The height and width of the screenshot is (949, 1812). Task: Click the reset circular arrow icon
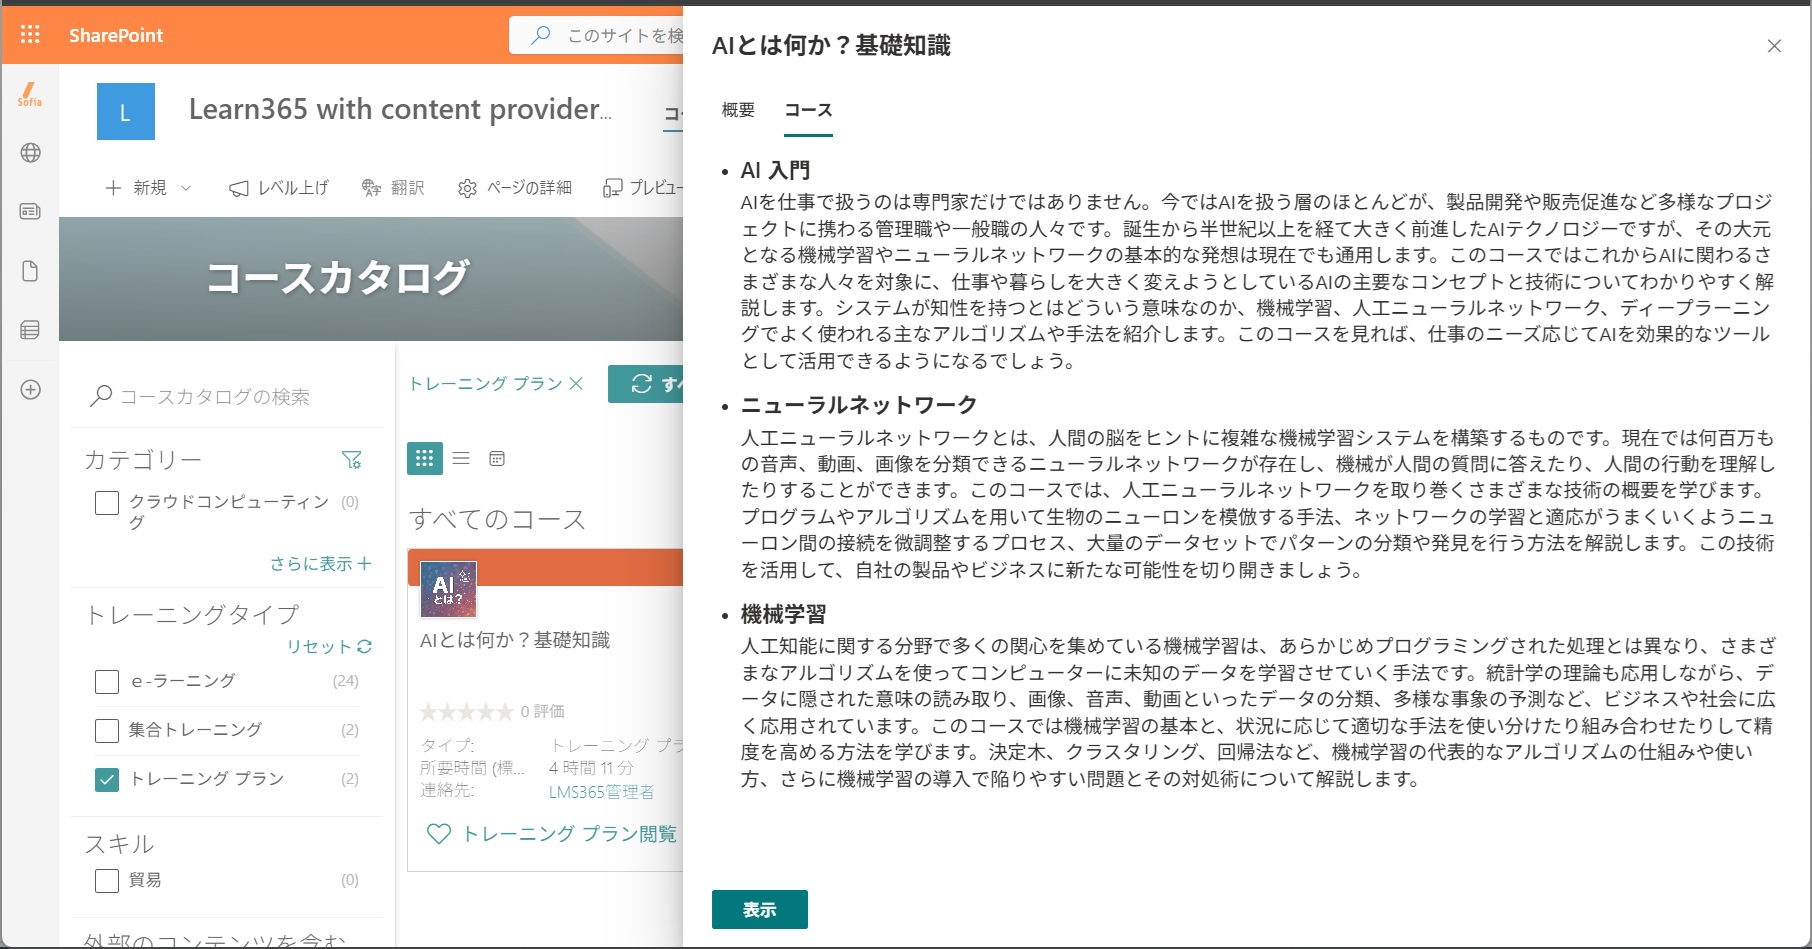coord(364,646)
